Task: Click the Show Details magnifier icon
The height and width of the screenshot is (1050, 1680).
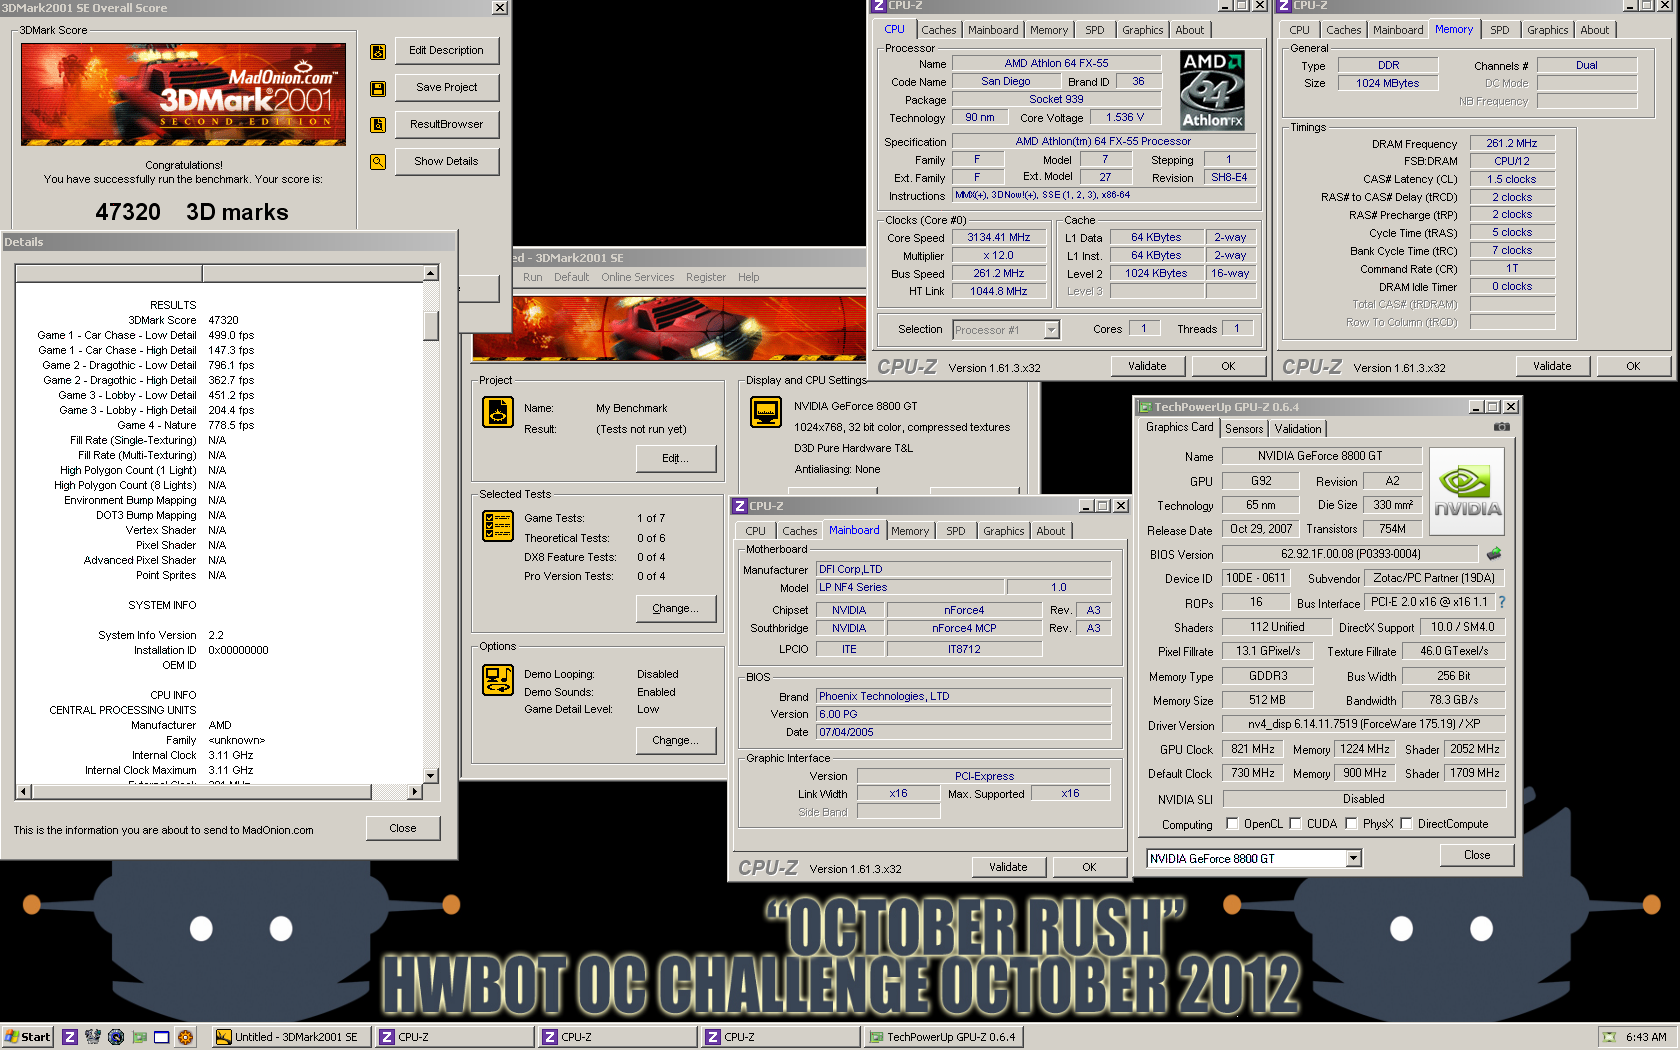Action: 378,162
